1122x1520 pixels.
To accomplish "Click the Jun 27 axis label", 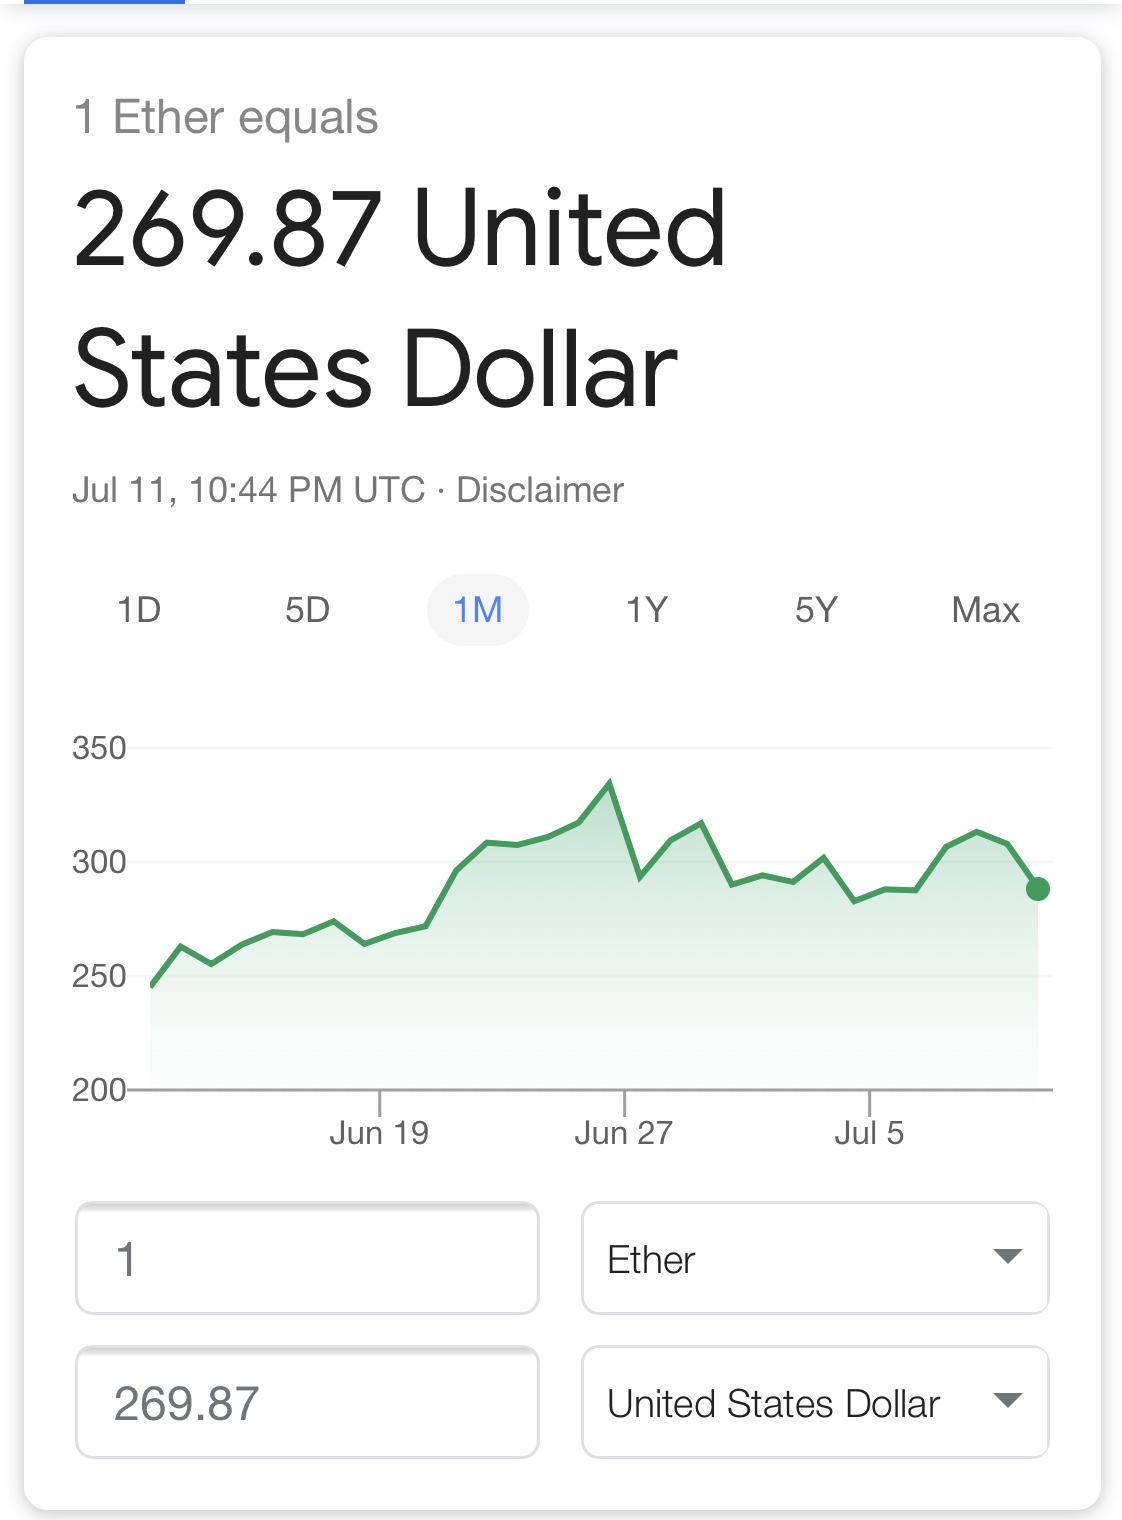I will [x=624, y=1132].
